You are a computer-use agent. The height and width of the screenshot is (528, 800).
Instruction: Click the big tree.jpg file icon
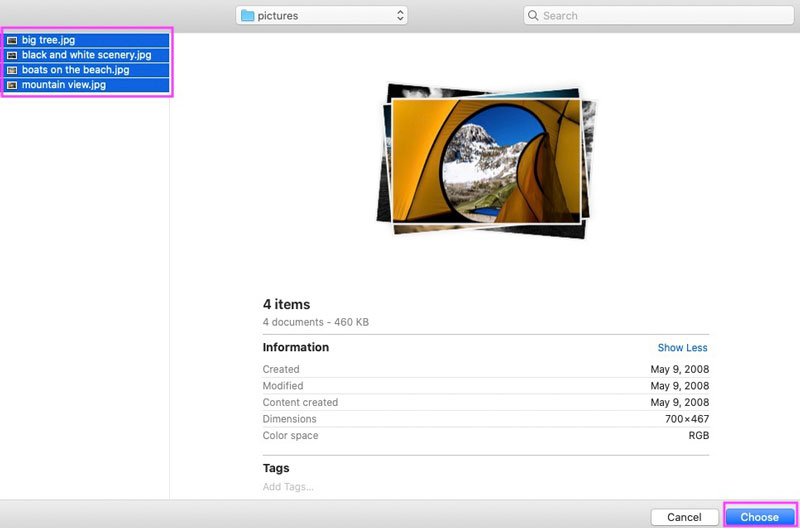click(12, 40)
